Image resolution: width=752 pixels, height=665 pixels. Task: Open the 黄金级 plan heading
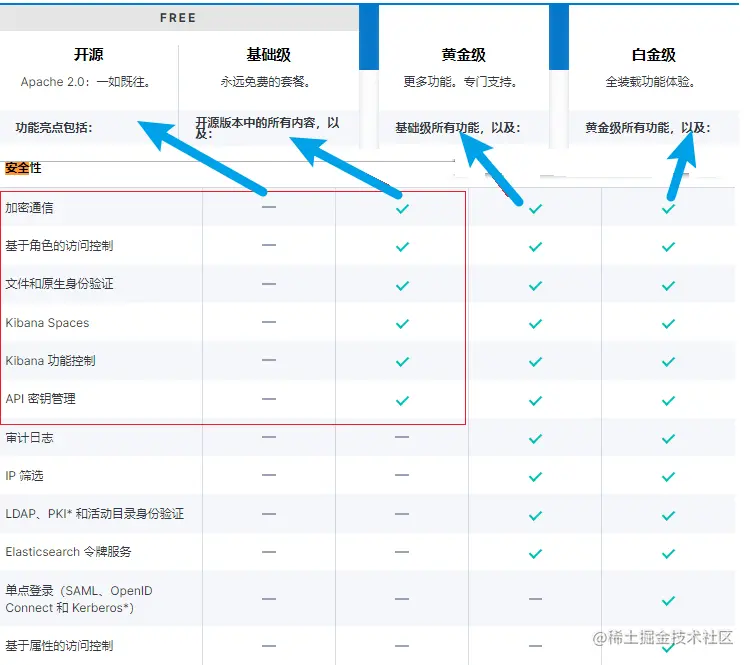point(463,55)
